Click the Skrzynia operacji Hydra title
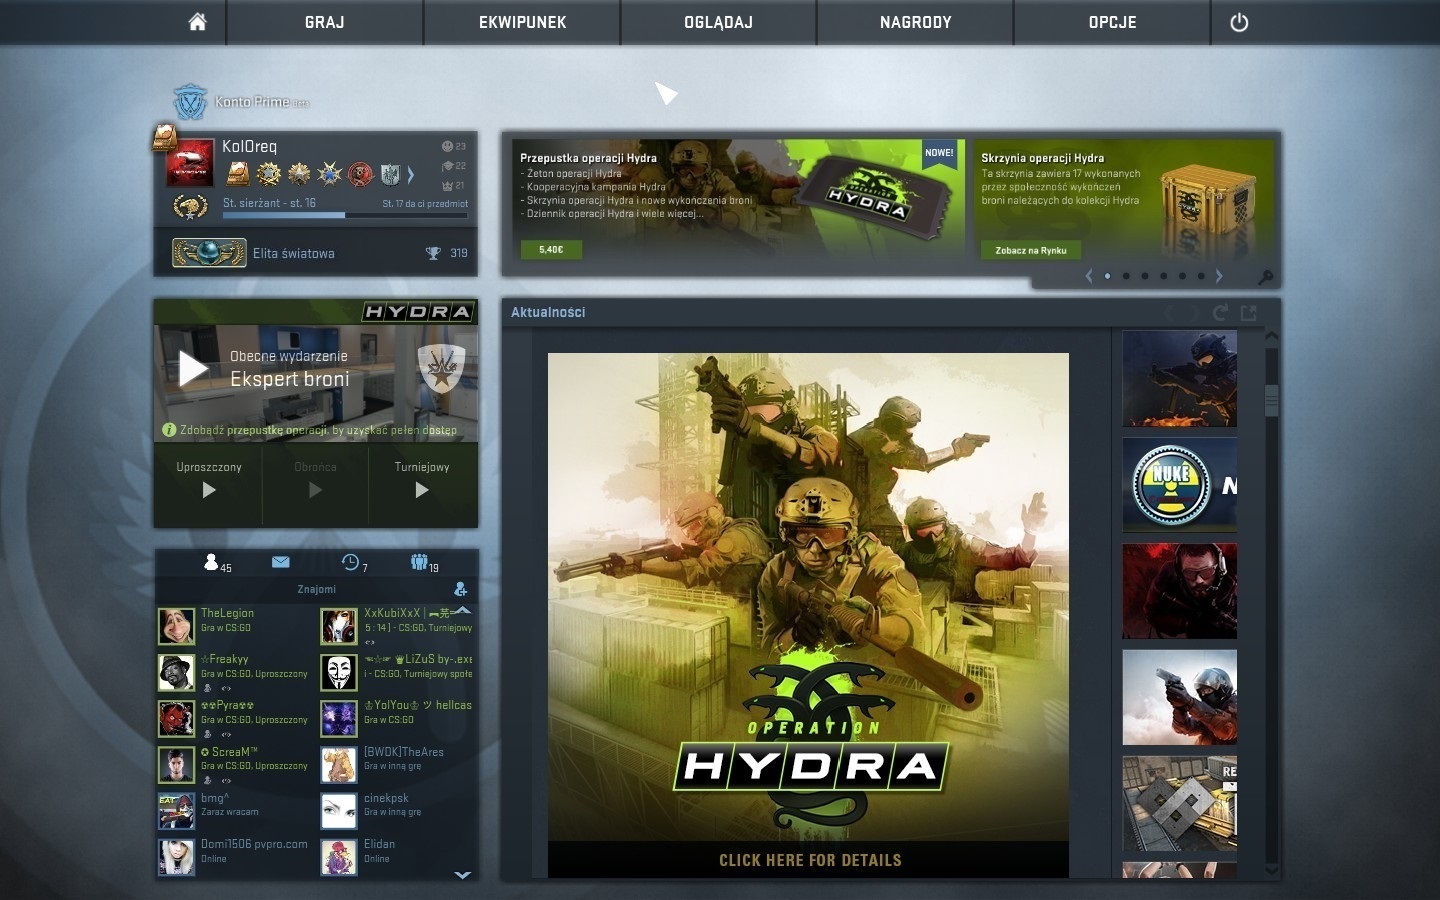 click(1043, 158)
